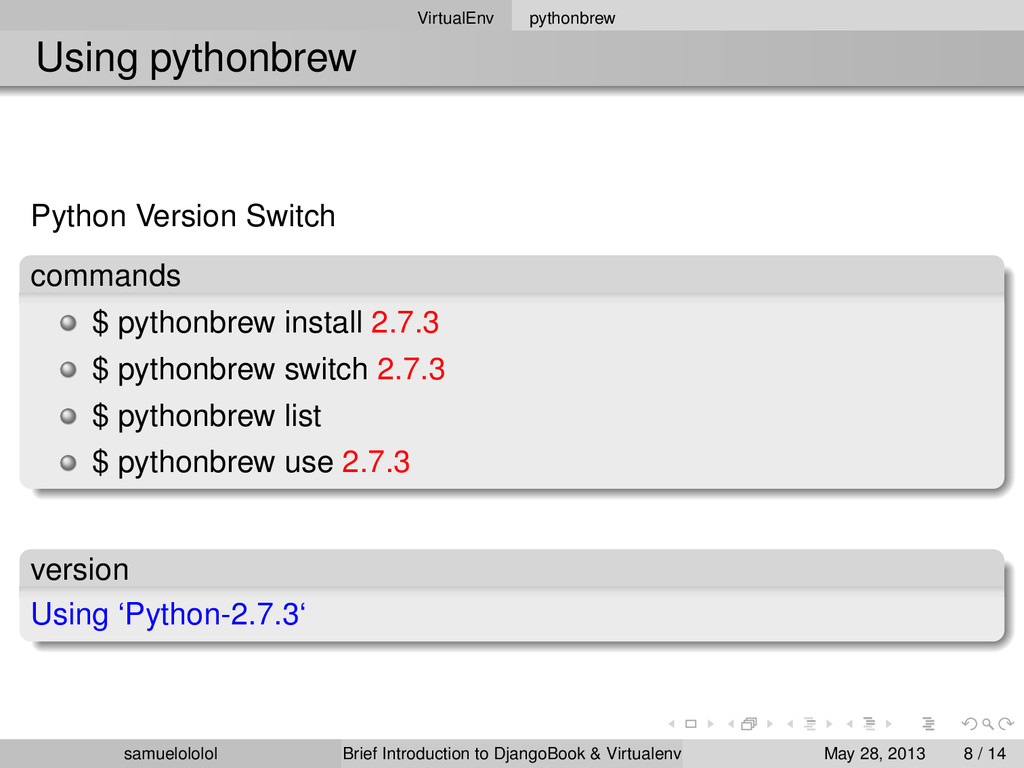Select the pythonbrew section tab
1024x768 pixels.
coord(572,18)
